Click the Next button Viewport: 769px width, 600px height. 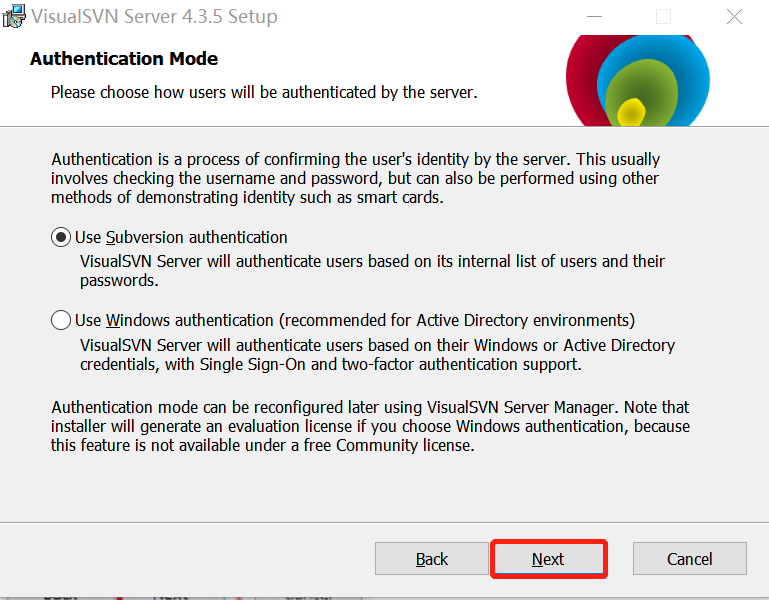[x=549, y=559]
